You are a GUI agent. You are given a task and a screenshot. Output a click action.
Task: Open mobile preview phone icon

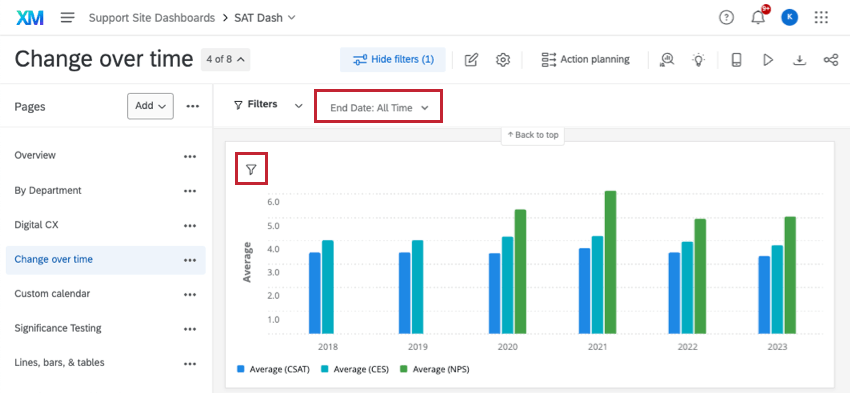click(736, 60)
